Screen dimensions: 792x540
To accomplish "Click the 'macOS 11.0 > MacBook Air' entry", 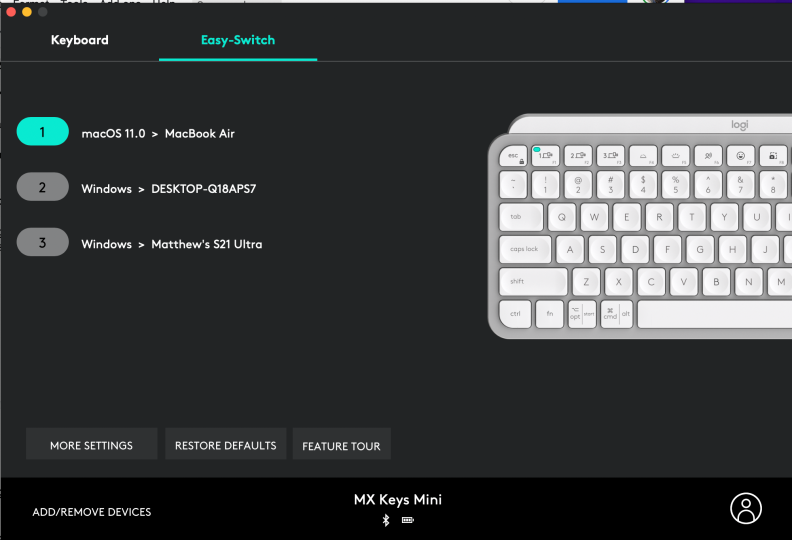I will click(158, 133).
